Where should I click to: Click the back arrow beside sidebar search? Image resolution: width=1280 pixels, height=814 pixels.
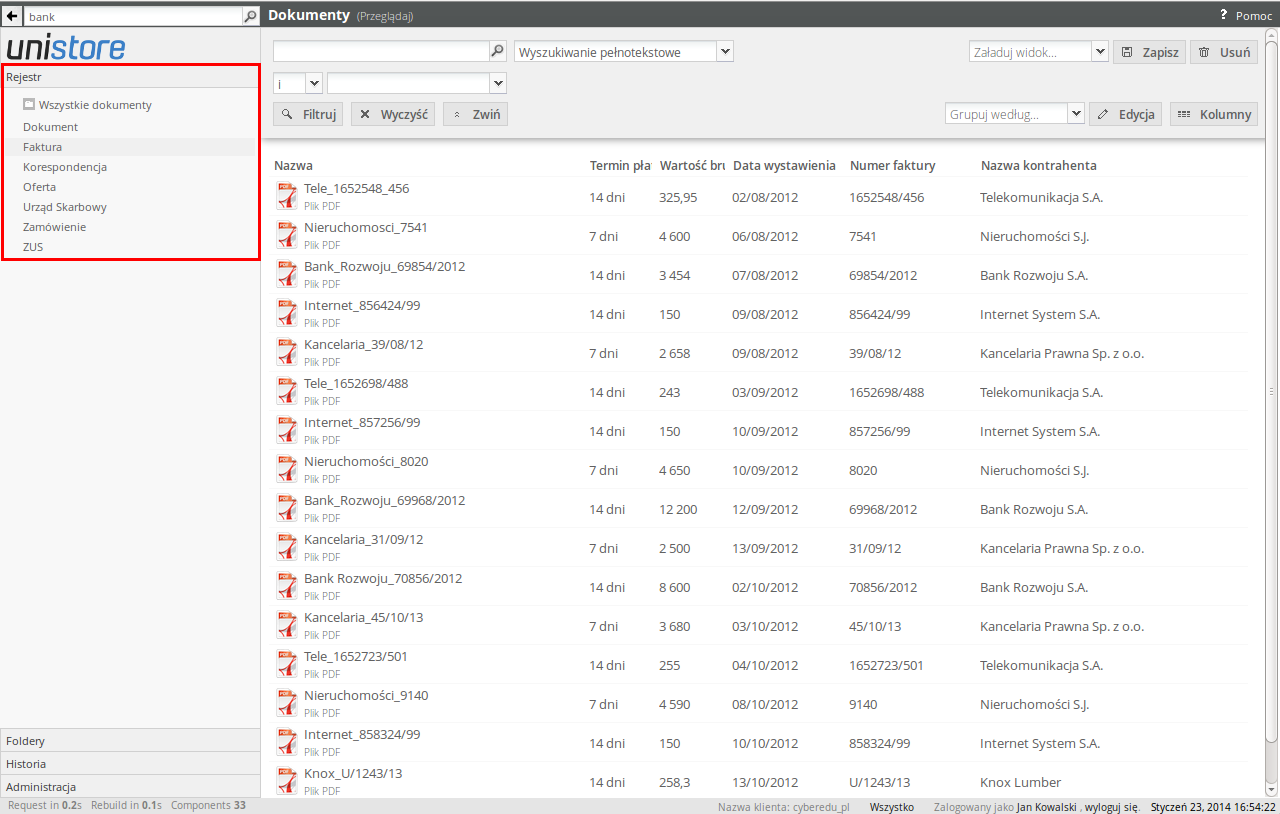(x=11, y=16)
